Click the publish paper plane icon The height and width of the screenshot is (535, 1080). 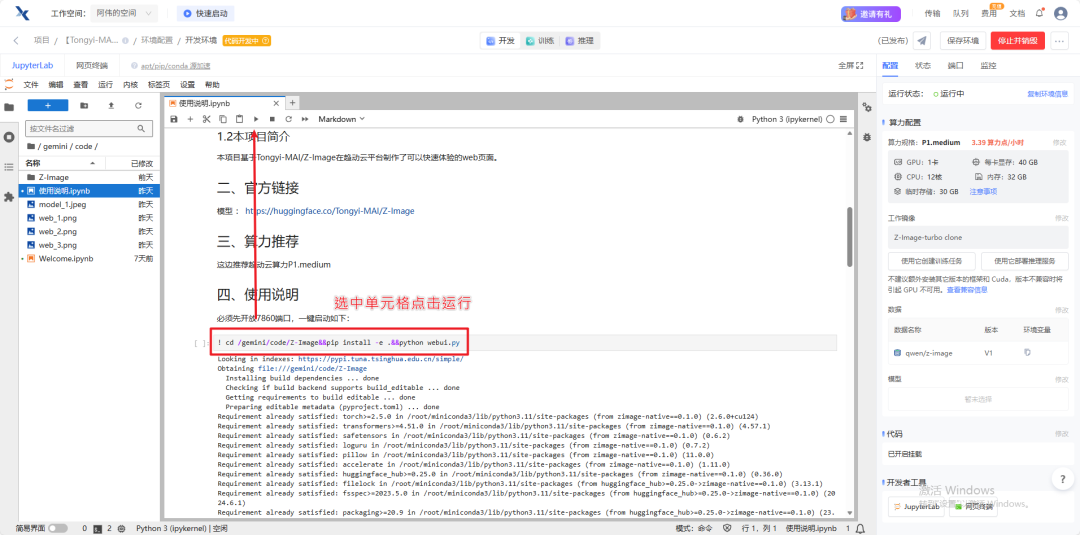pyautogui.click(x=922, y=41)
